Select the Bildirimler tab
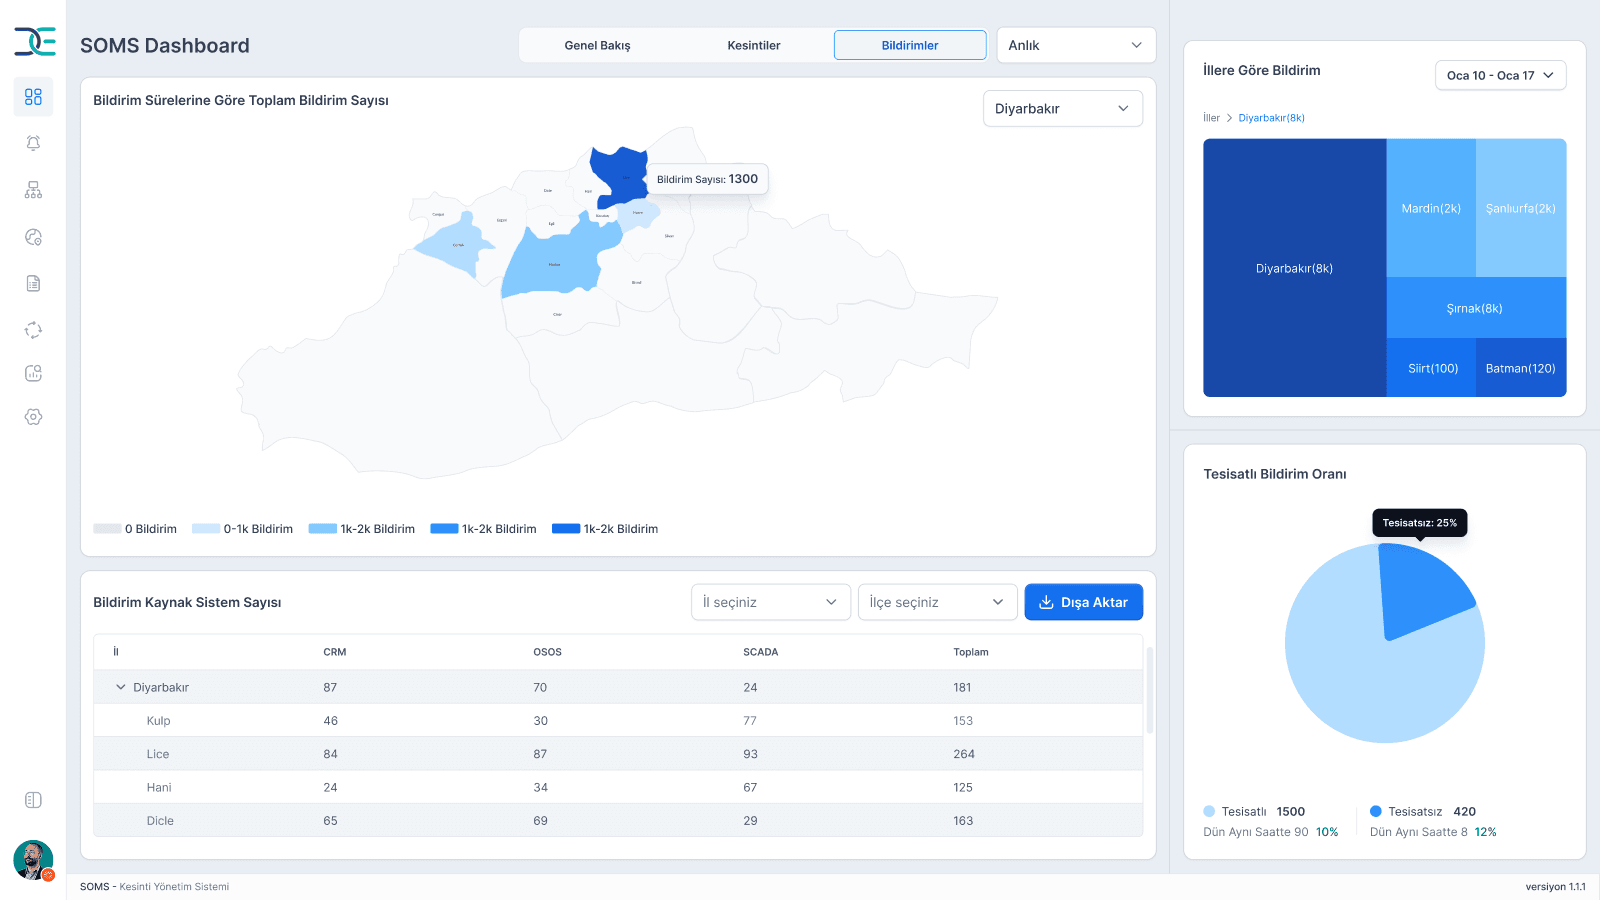The height and width of the screenshot is (900, 1600). 910,45
